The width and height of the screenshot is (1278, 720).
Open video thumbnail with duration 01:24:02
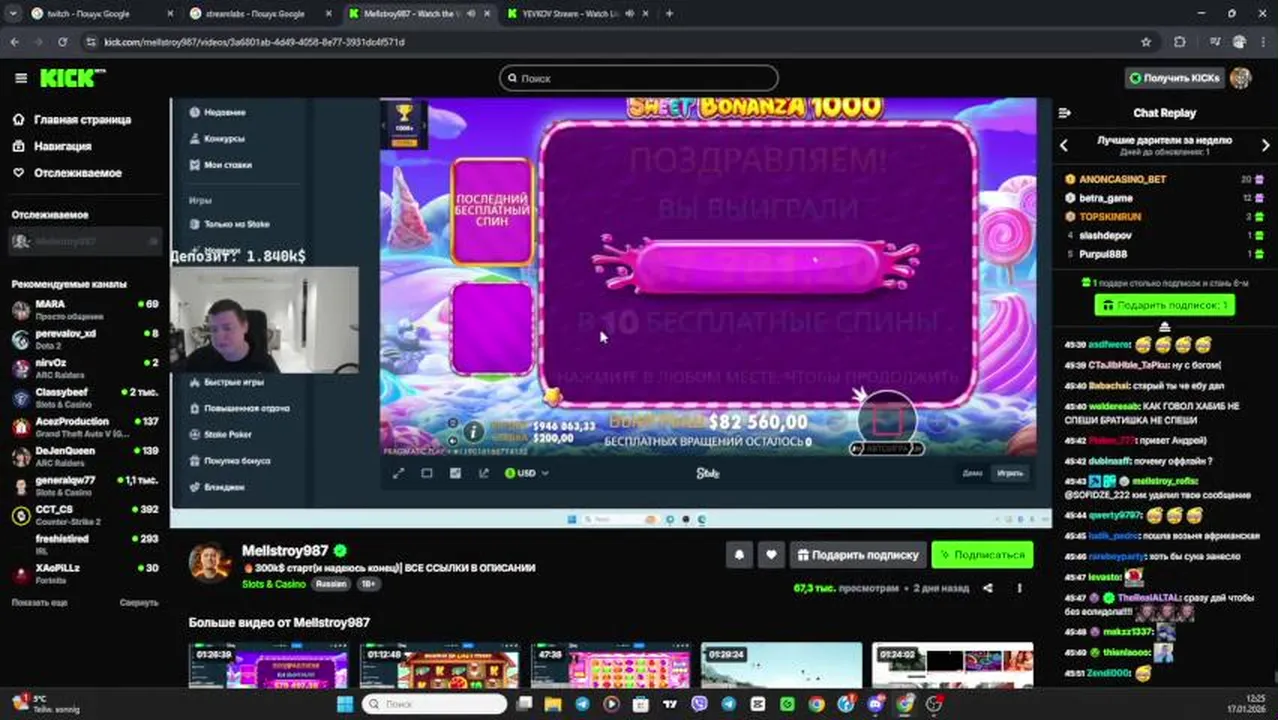[x=952, y=665]
